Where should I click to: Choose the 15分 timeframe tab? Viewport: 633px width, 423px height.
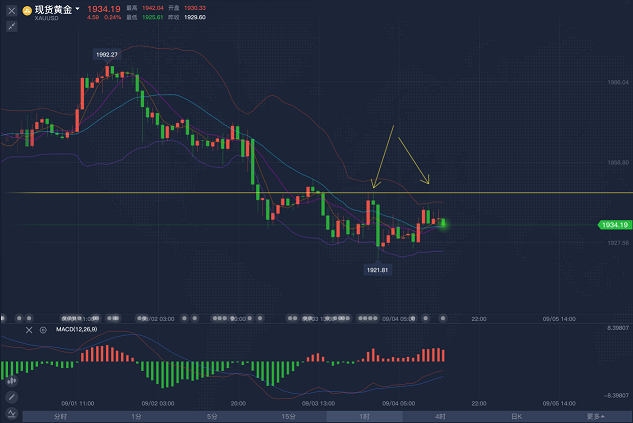pos(288,415)
